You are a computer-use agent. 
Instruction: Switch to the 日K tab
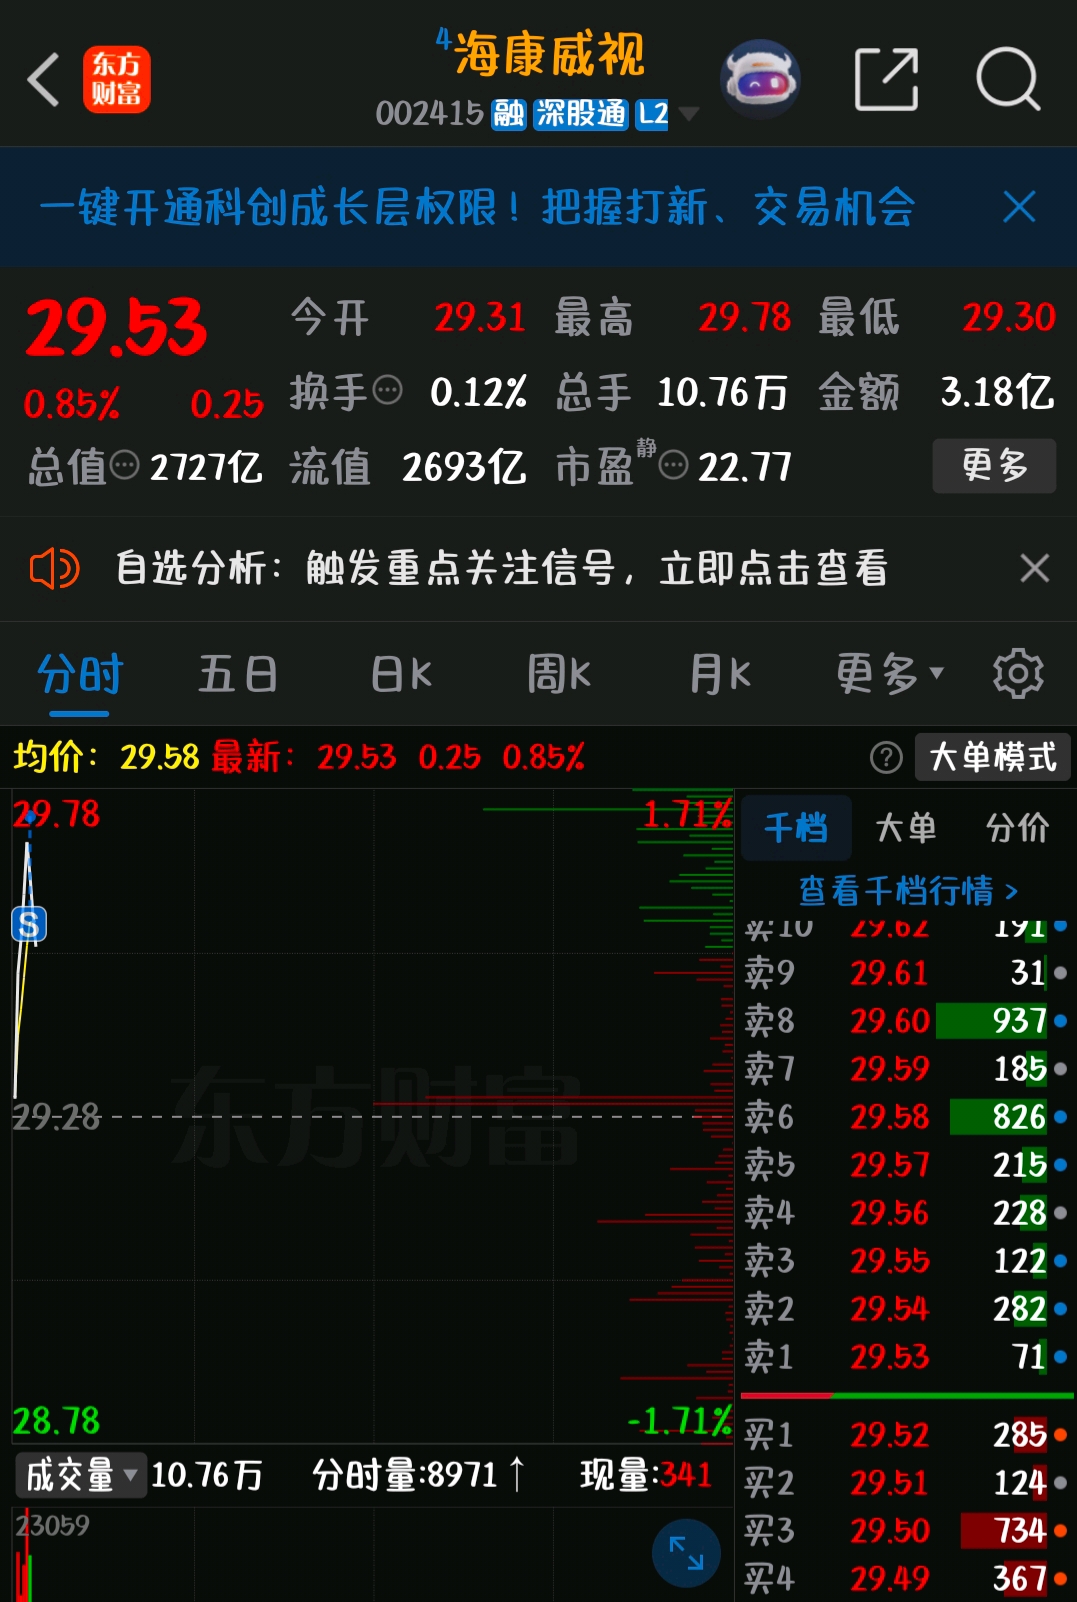(402, 674)
